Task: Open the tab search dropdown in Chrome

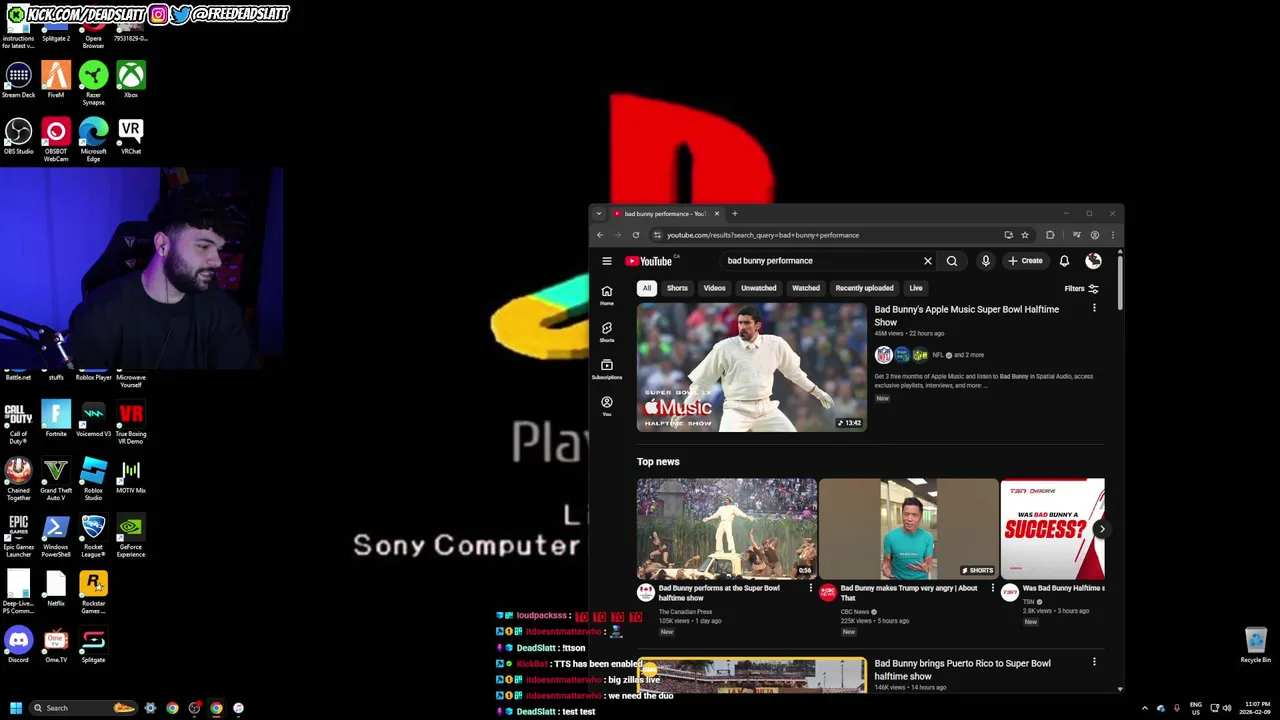Action: click(599, 213)
